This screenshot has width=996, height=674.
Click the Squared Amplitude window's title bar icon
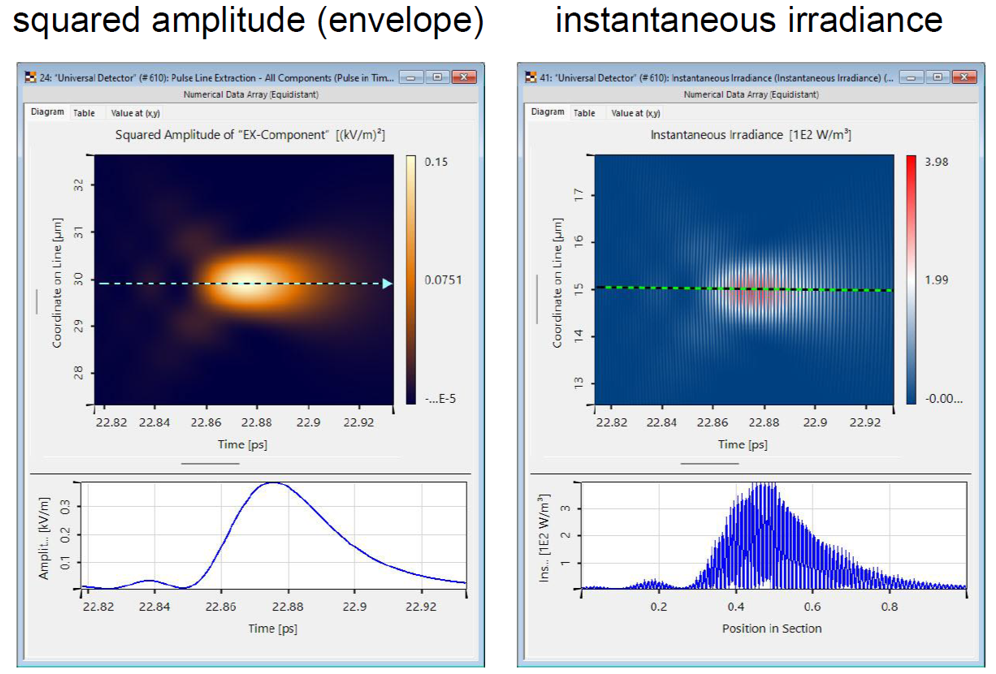tap(30, 76)
